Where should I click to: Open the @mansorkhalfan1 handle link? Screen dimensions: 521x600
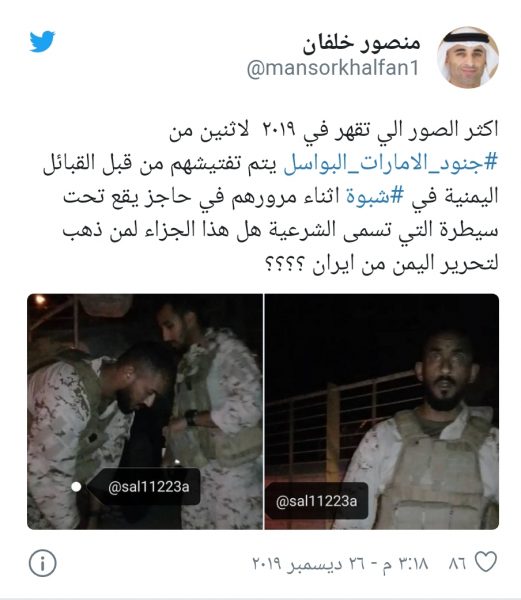333,68
